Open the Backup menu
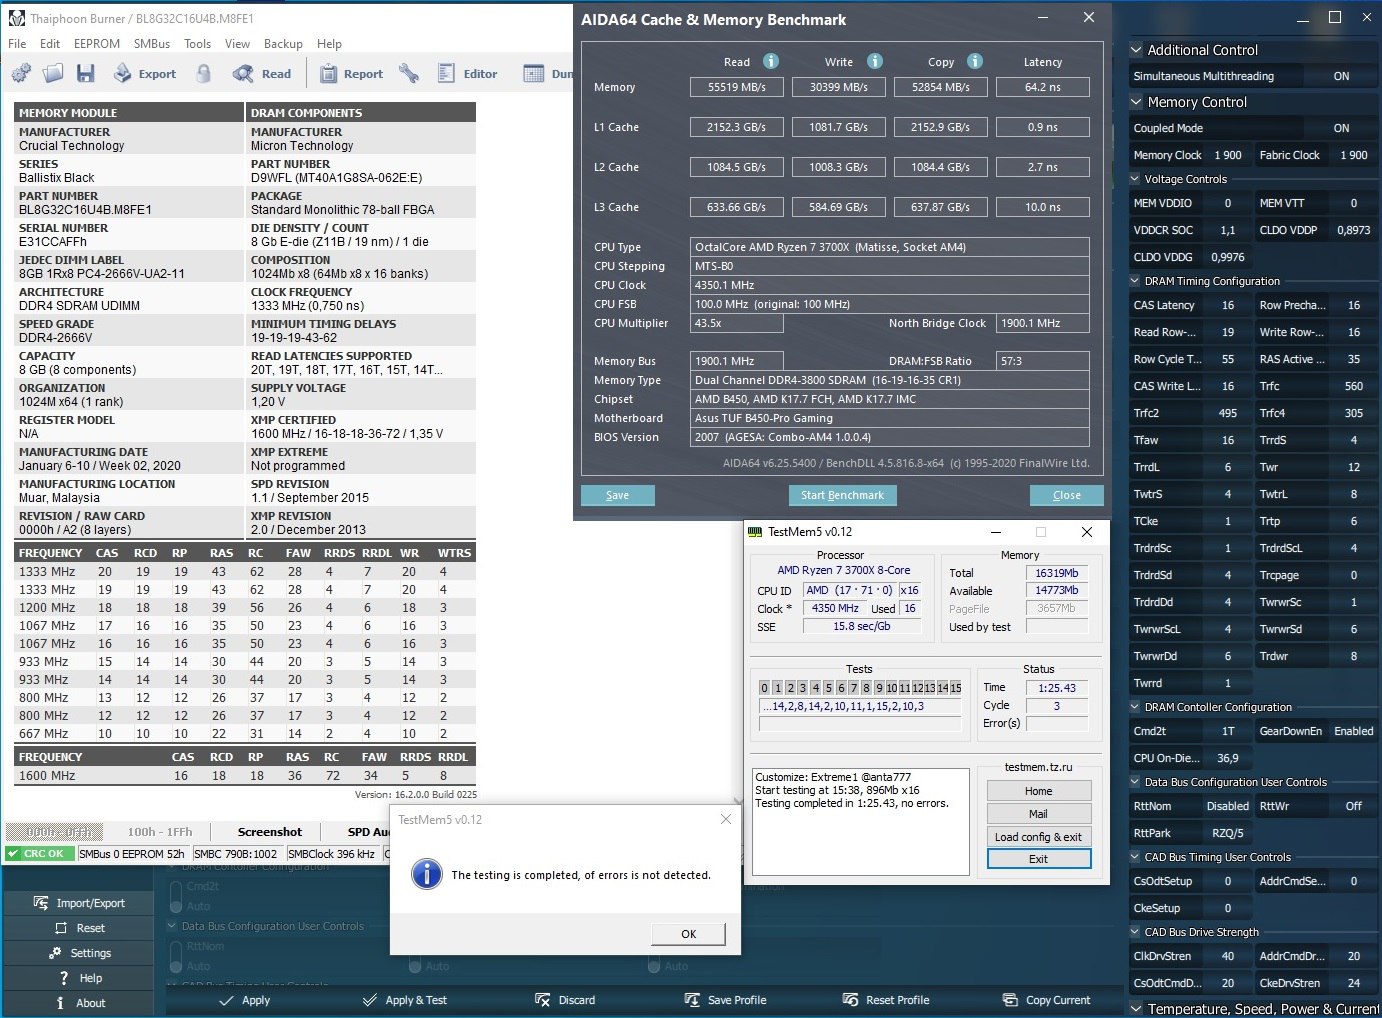The width and height of the screenshot is (1382, 1018). pyautogui.click(x=283, y=44)
